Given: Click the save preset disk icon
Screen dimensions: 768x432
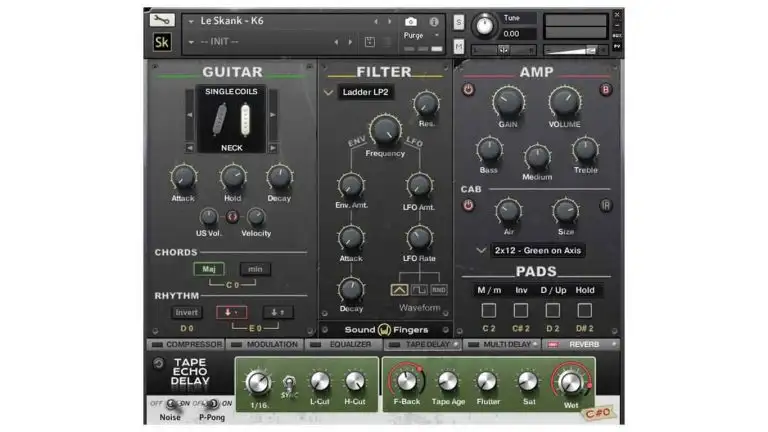Looking at the screenshot, I should point(370,42).
